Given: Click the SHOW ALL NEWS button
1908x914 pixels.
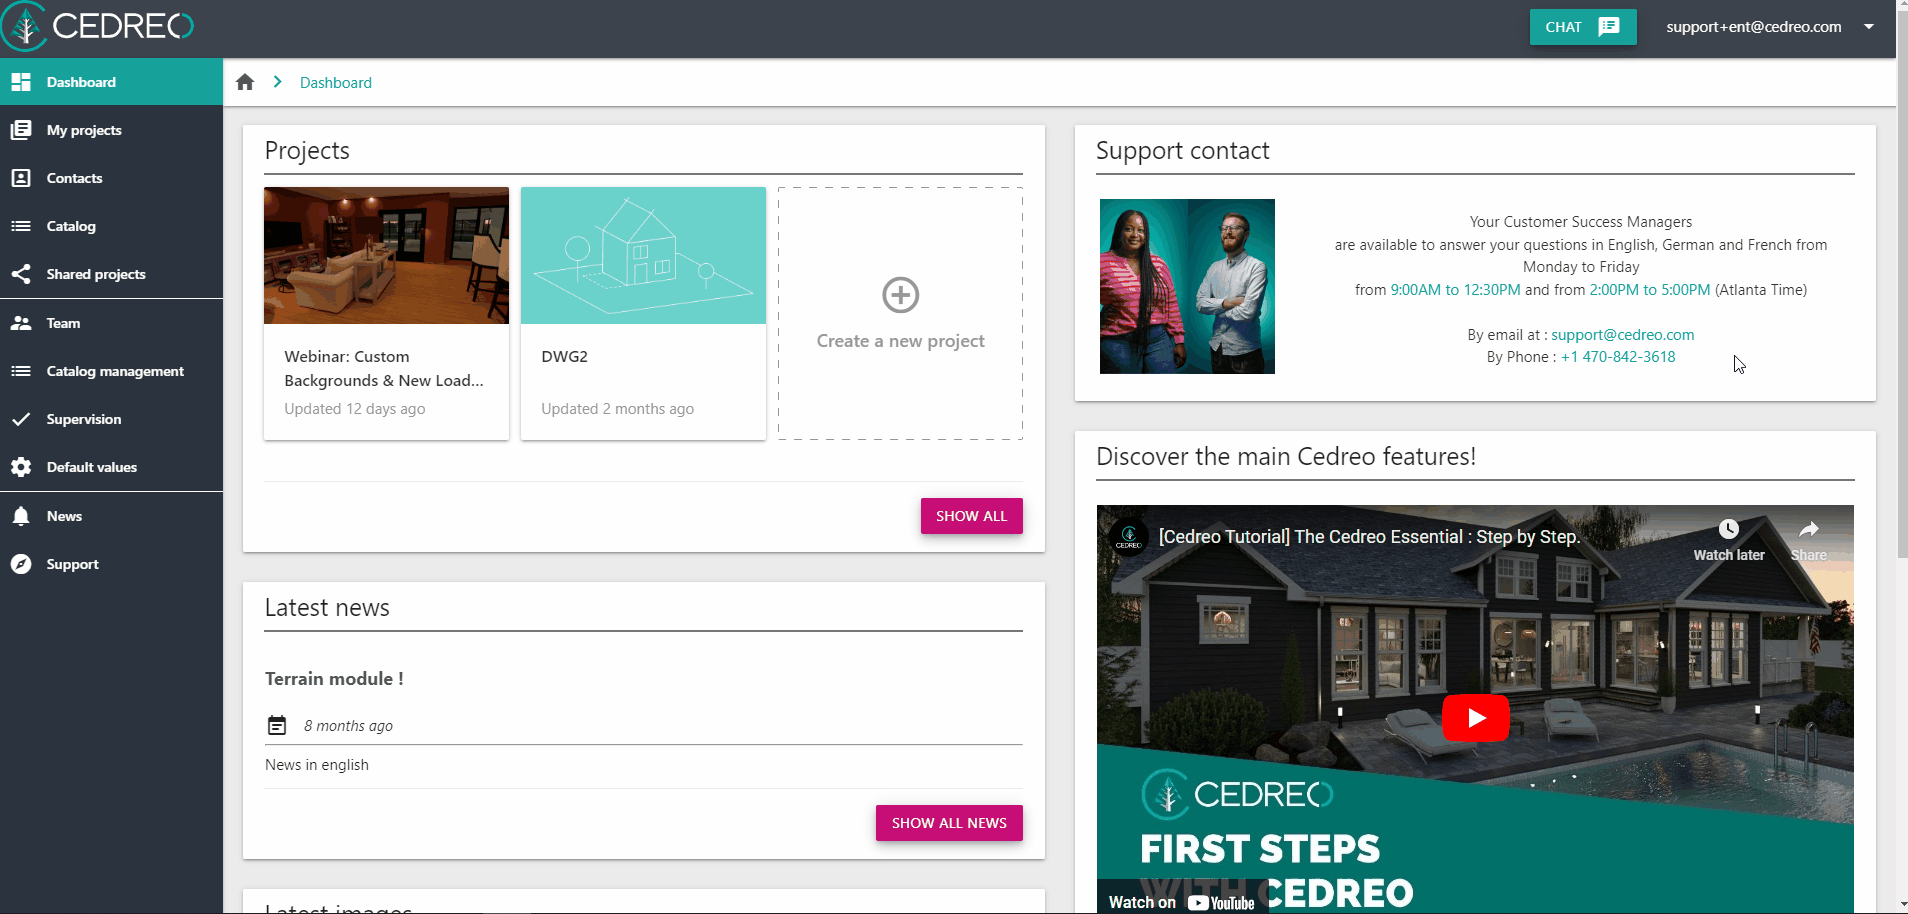Looking at the screenshot, I should pos(949,823).
